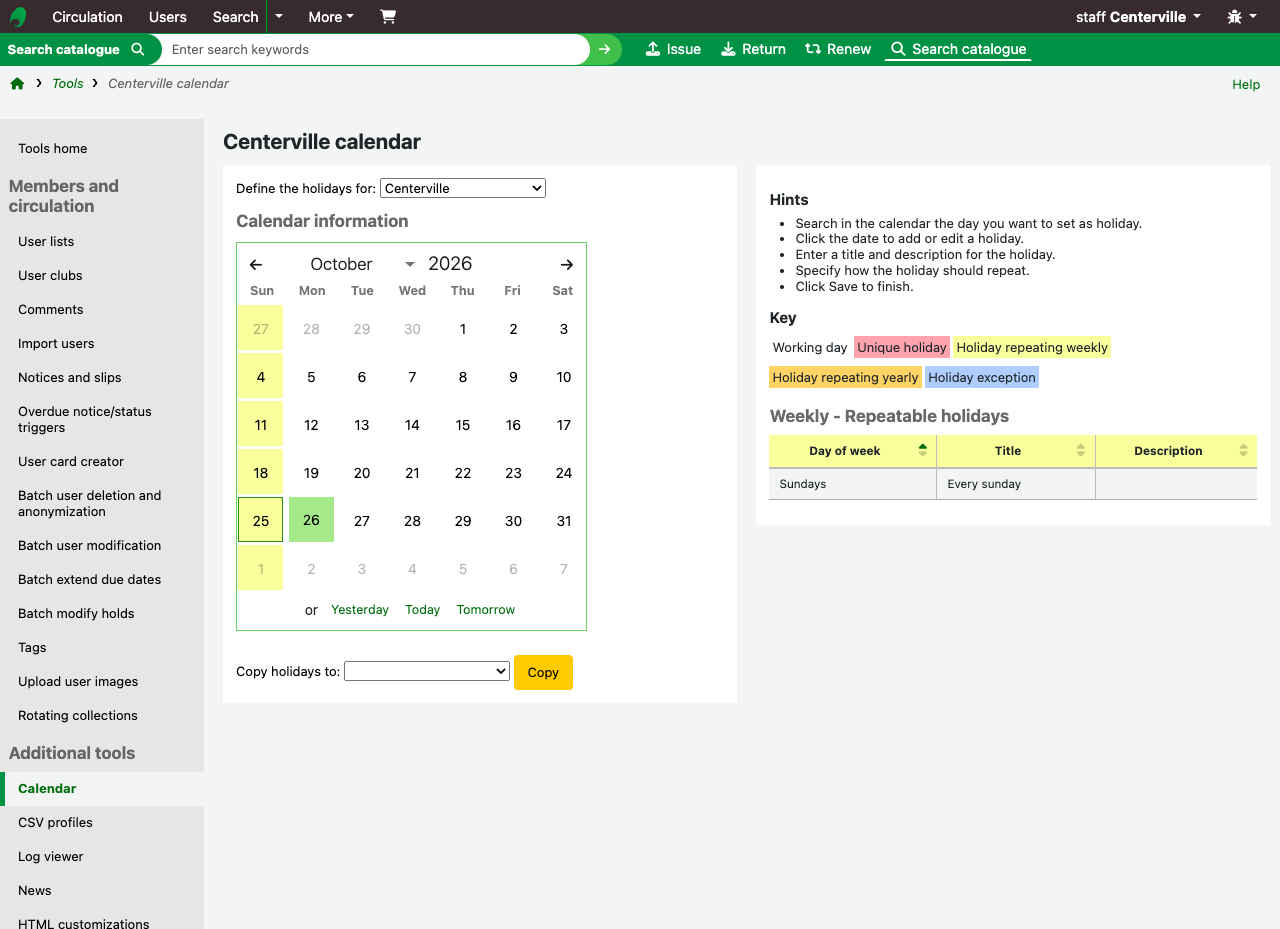Advance to next month in calendar
1280x929 pixels.
(567, 265)
